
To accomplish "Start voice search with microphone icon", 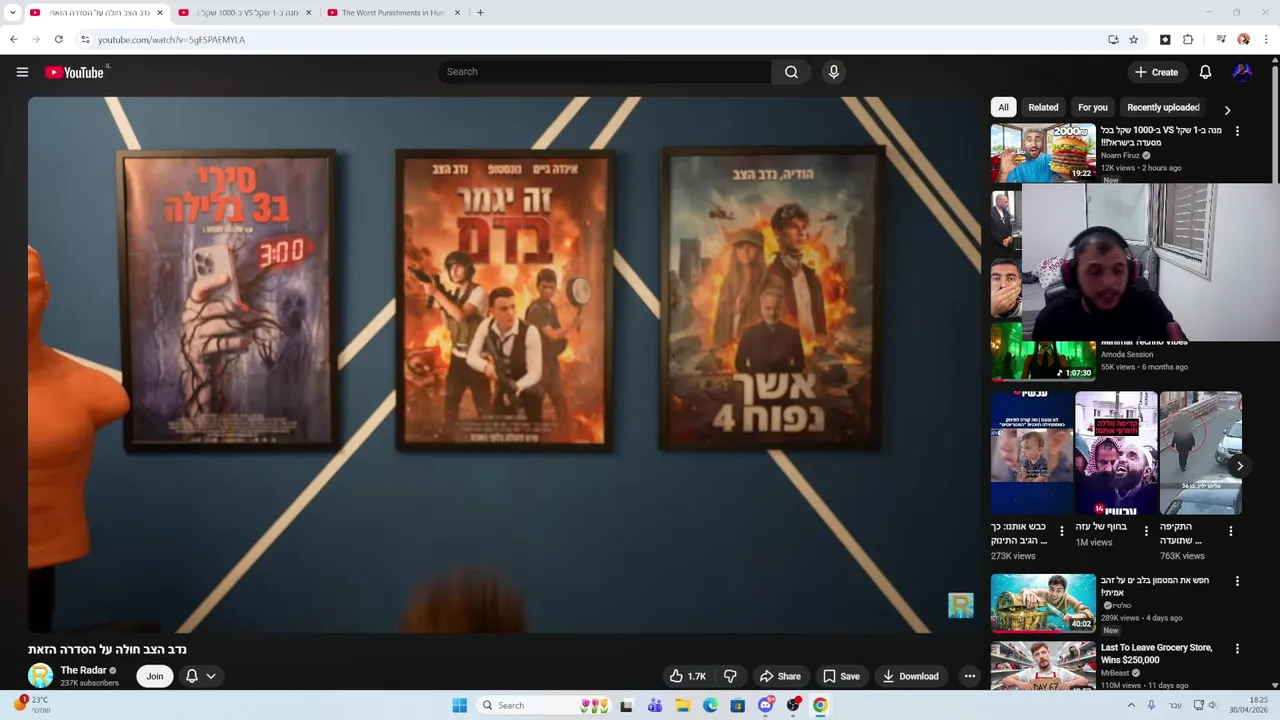I will pyautogui.click(x=833, y=72).
